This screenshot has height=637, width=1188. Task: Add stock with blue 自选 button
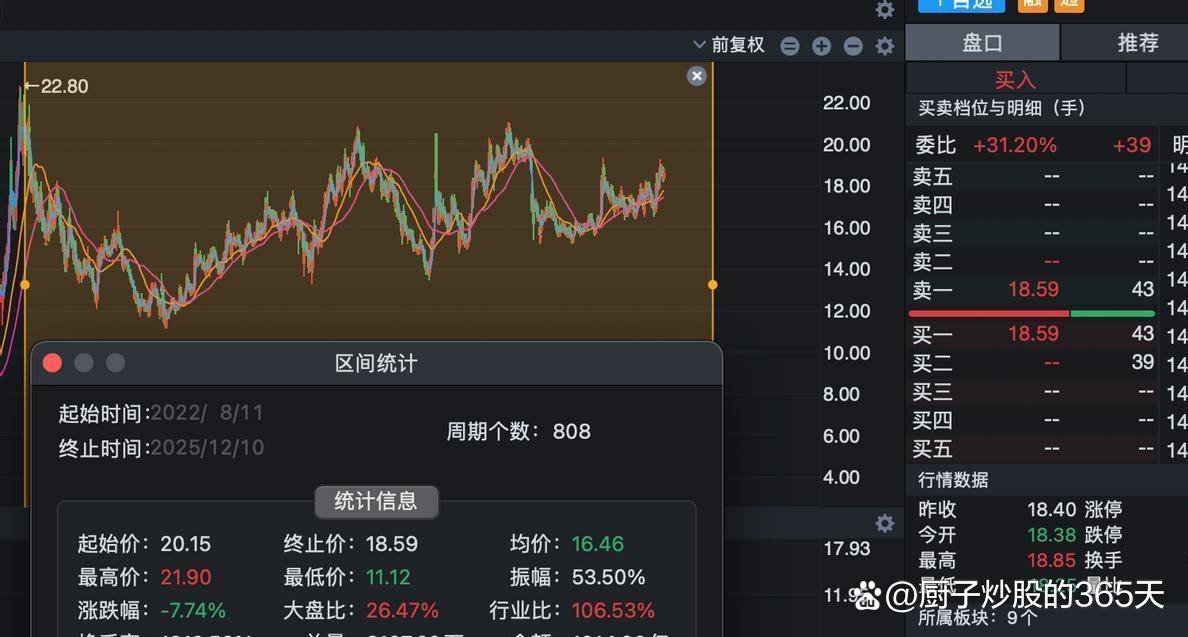[960, 5]
